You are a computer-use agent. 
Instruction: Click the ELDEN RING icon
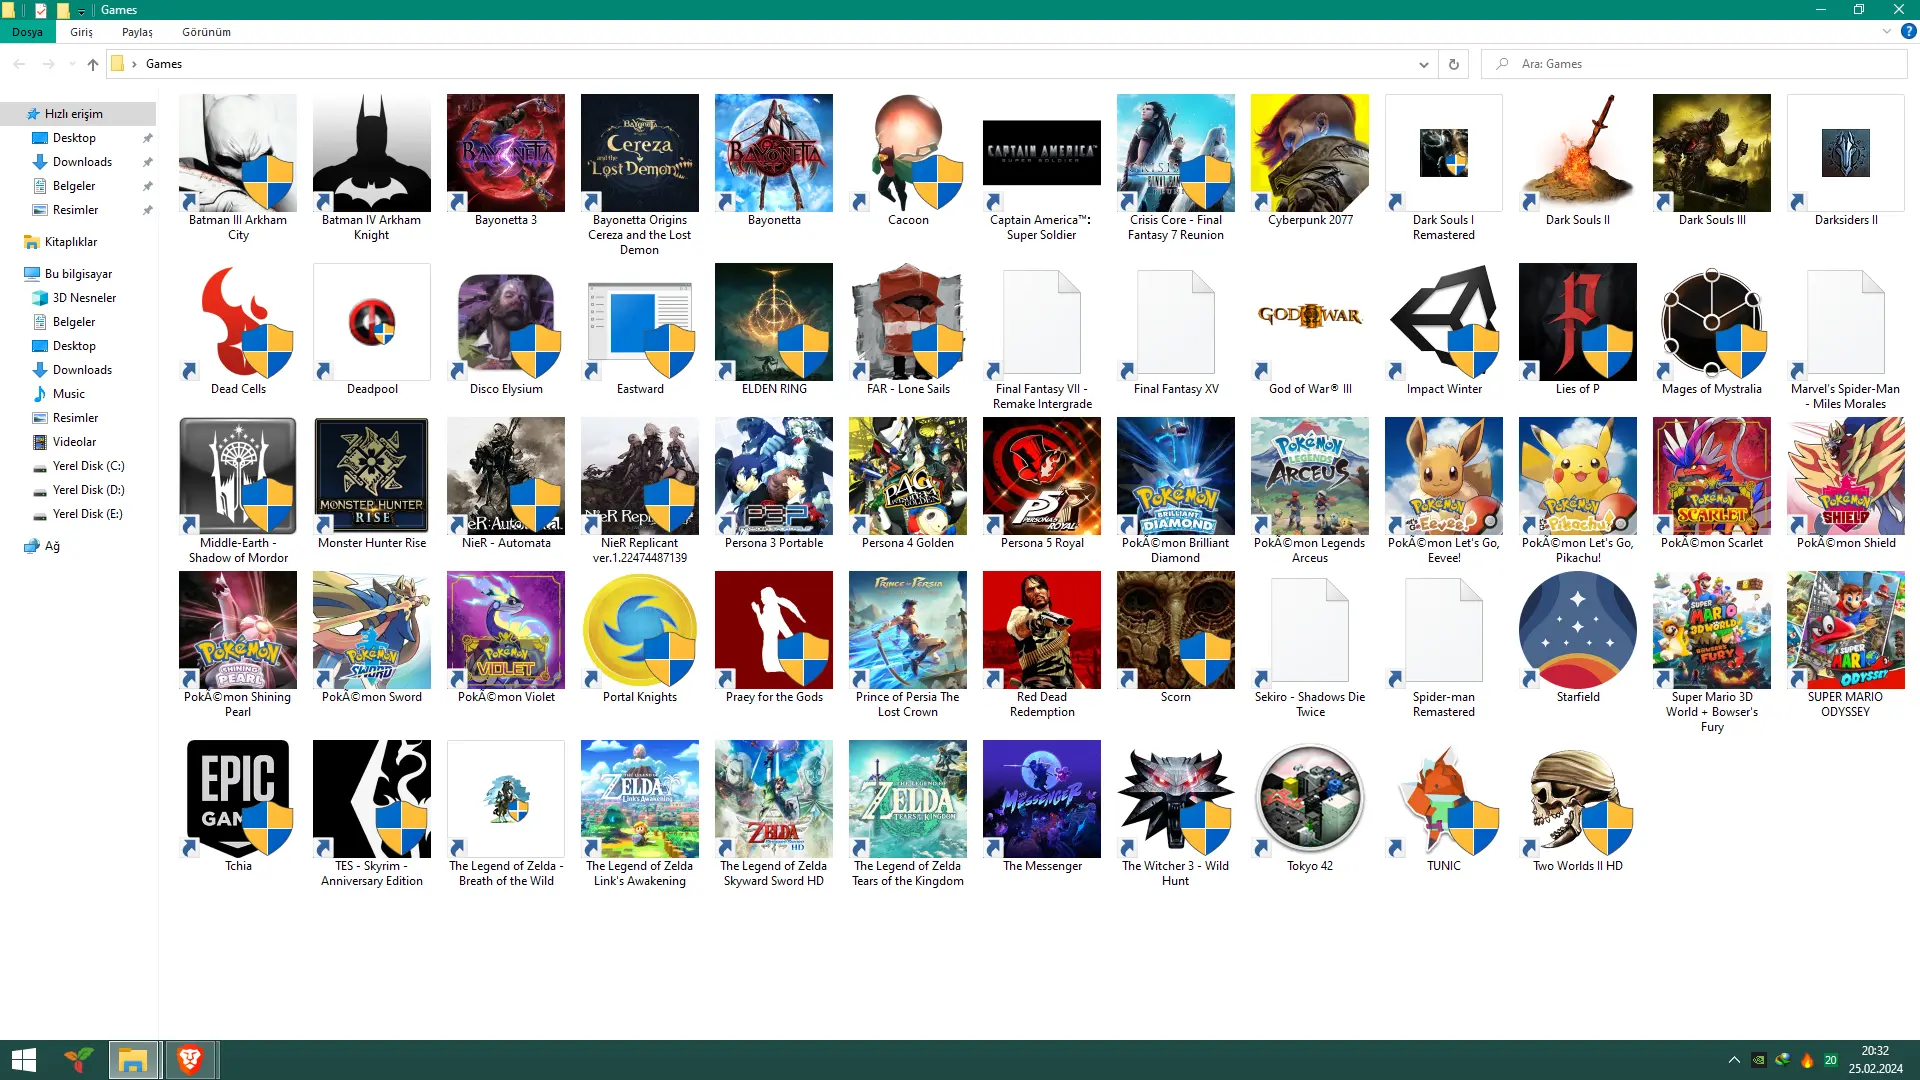[x=774, y=322]
